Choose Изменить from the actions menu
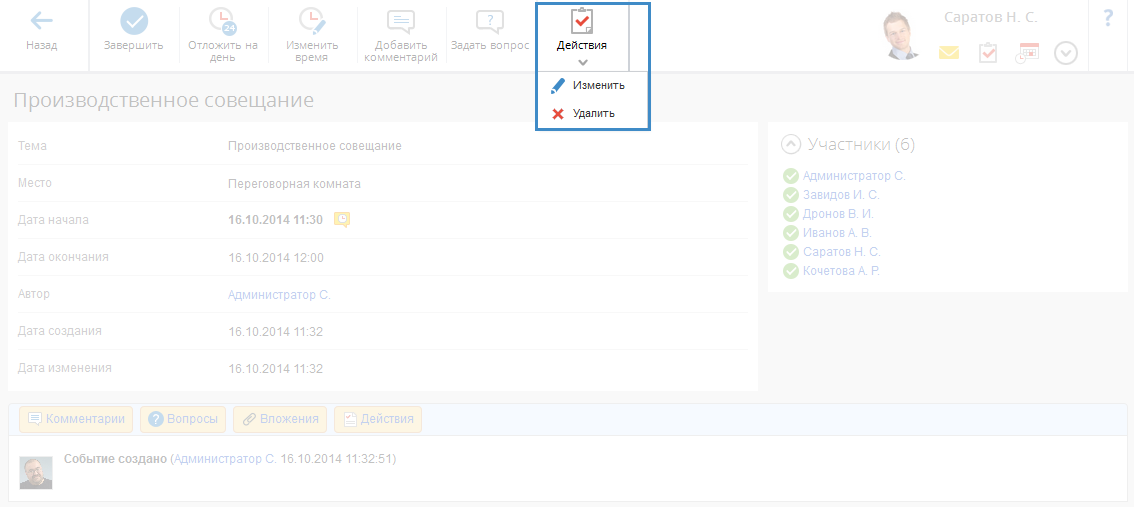 587,85
